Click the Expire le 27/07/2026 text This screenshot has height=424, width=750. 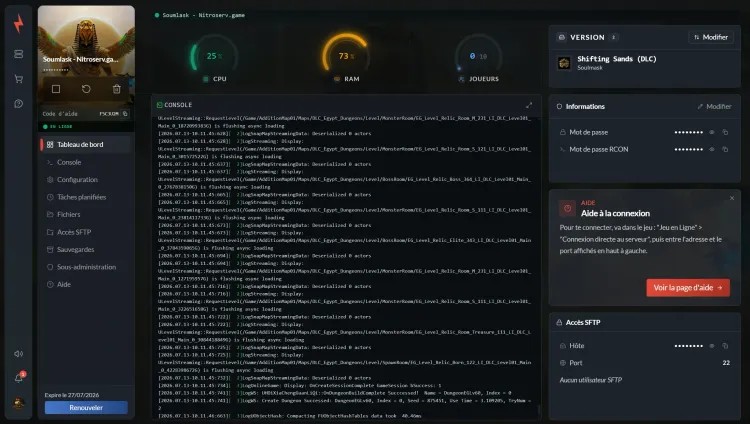pos(72,395)
